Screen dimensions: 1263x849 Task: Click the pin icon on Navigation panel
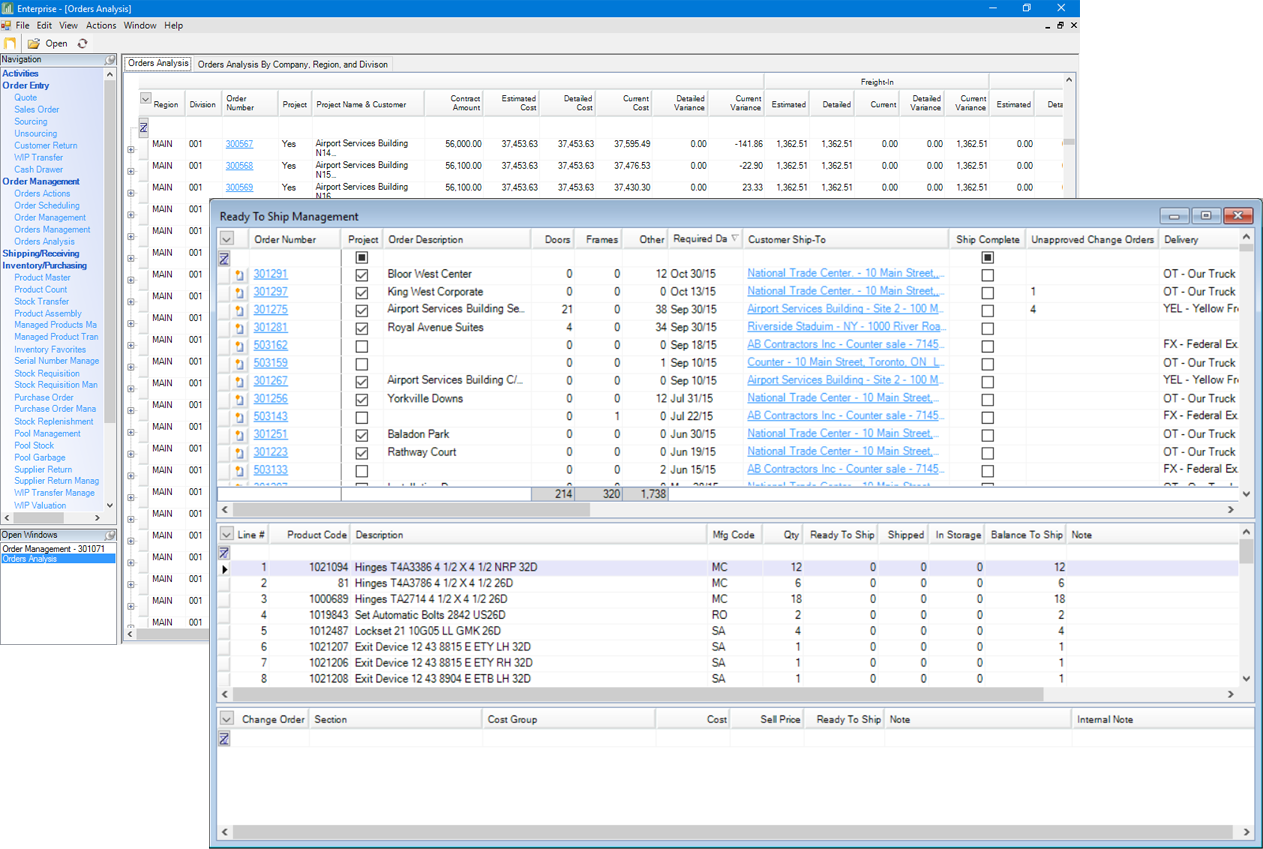pos(110,60)
